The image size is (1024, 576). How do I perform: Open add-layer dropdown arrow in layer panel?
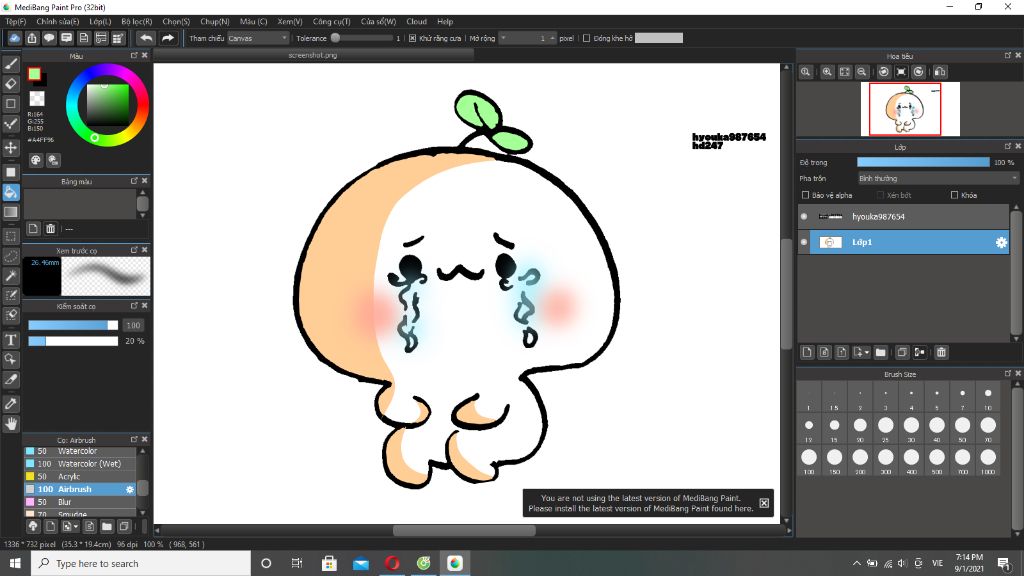(866, 353)
